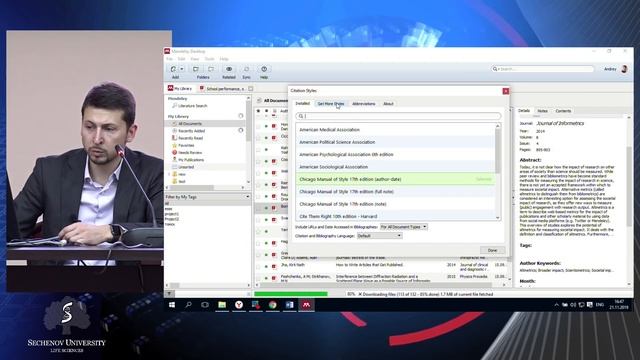Select American Political Science Association style
Viewport: 640px width, 360px height.
coord(395,142)
